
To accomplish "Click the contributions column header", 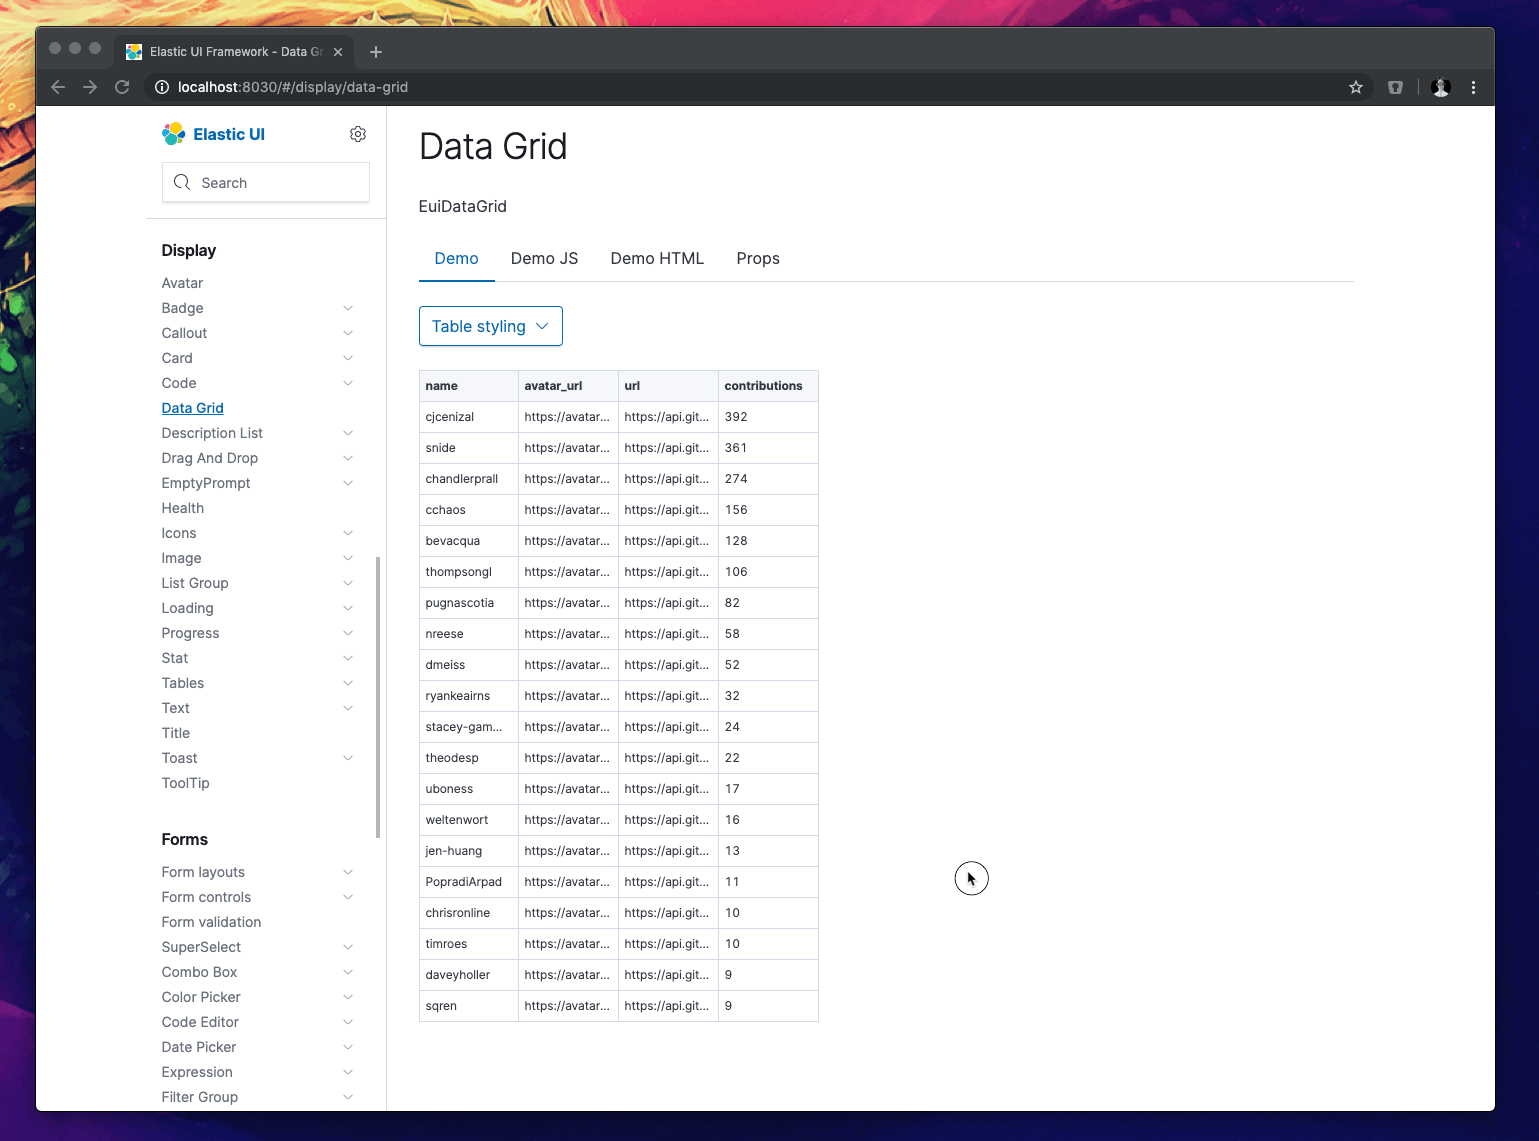I will [769, 386].
